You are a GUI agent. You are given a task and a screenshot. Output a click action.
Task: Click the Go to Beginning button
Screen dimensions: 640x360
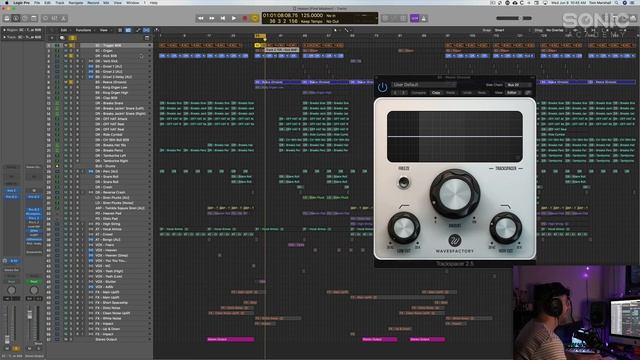[x=223, y=18]
